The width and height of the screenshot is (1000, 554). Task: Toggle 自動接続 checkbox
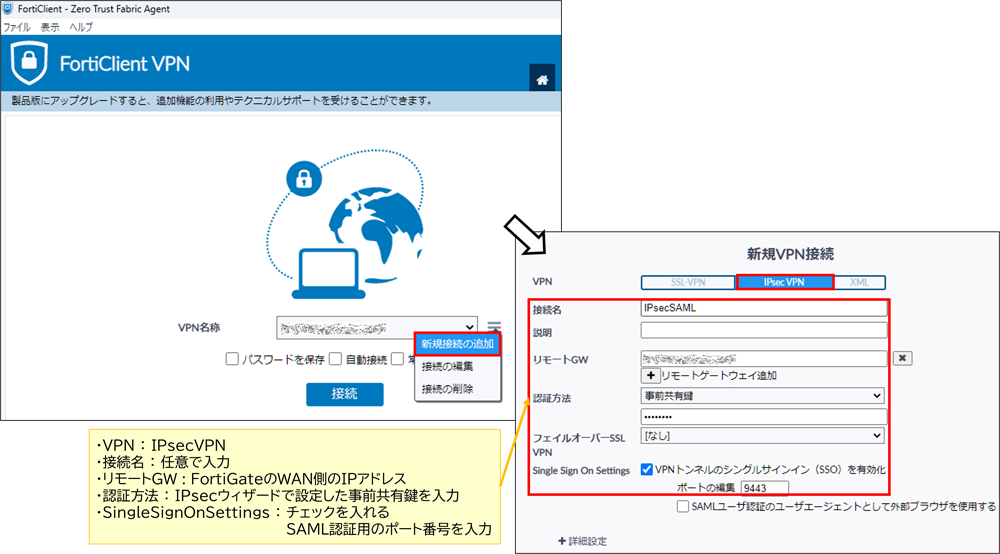[x=336, y=359]
